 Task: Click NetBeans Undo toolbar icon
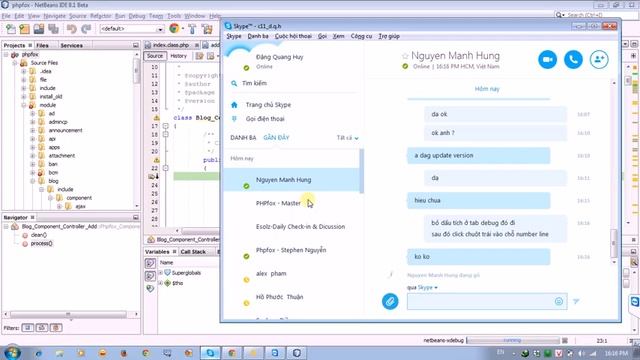(72, 29)
